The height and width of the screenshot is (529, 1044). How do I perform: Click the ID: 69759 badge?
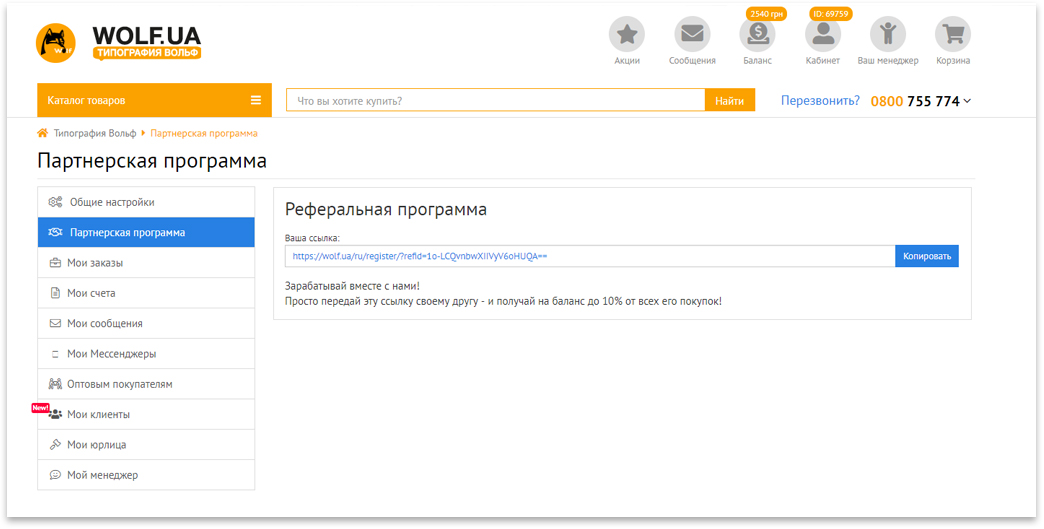click(830, 14)
